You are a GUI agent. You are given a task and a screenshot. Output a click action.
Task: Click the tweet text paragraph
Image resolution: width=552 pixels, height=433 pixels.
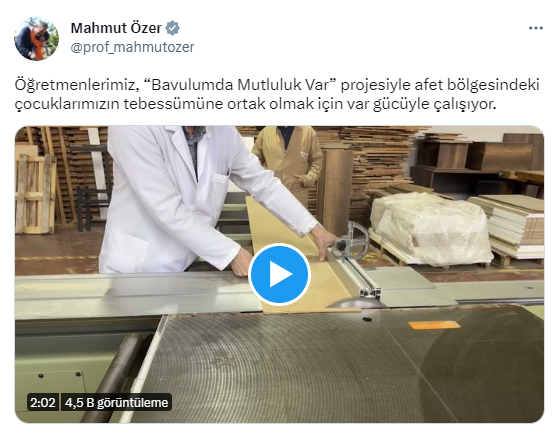point(277,94)
